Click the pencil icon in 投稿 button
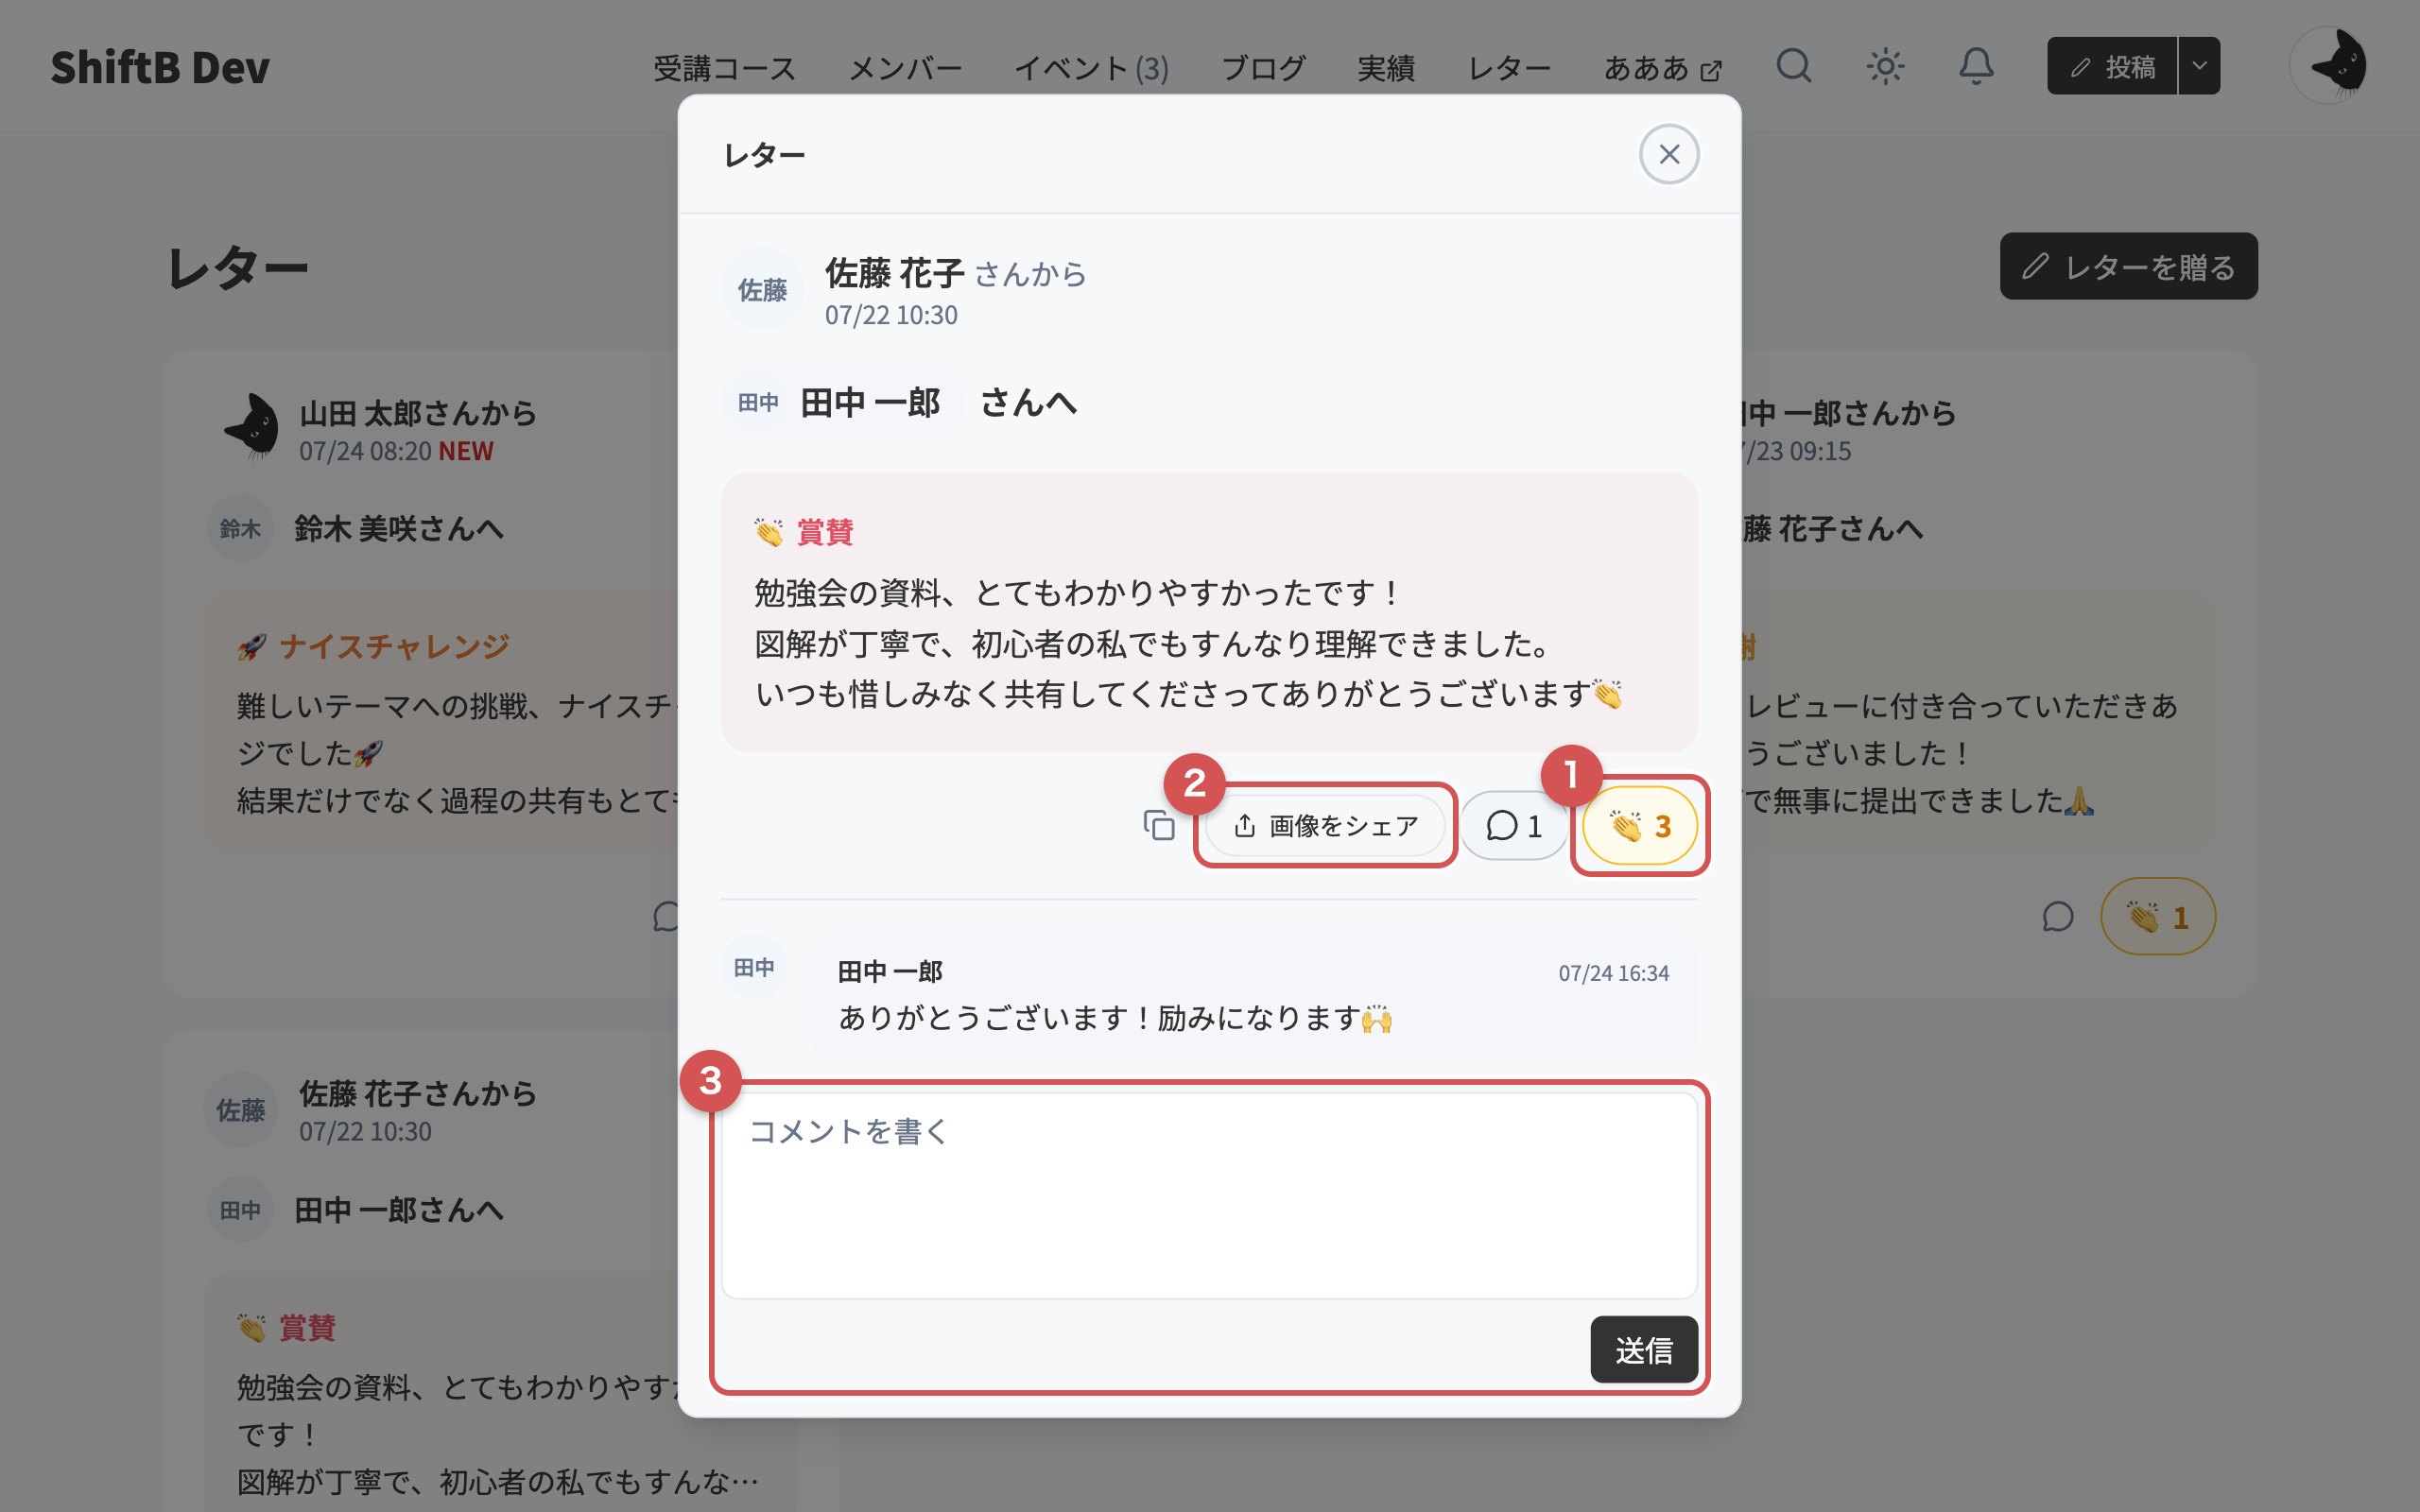 tap(2081, 67)
